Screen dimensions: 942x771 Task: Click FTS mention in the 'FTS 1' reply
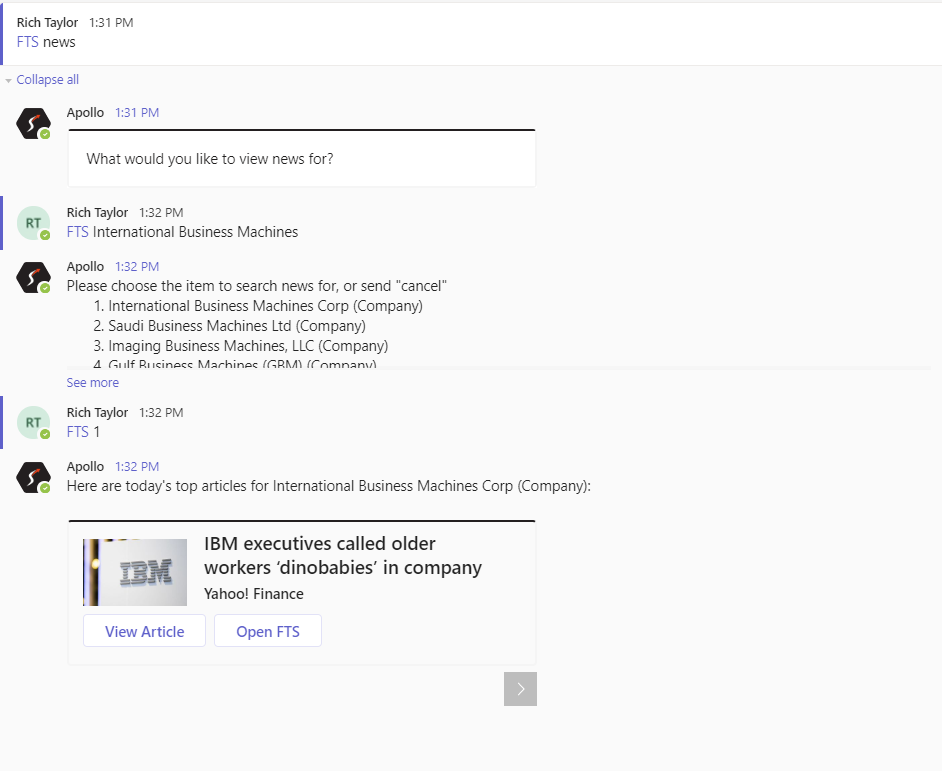point(77,432)
